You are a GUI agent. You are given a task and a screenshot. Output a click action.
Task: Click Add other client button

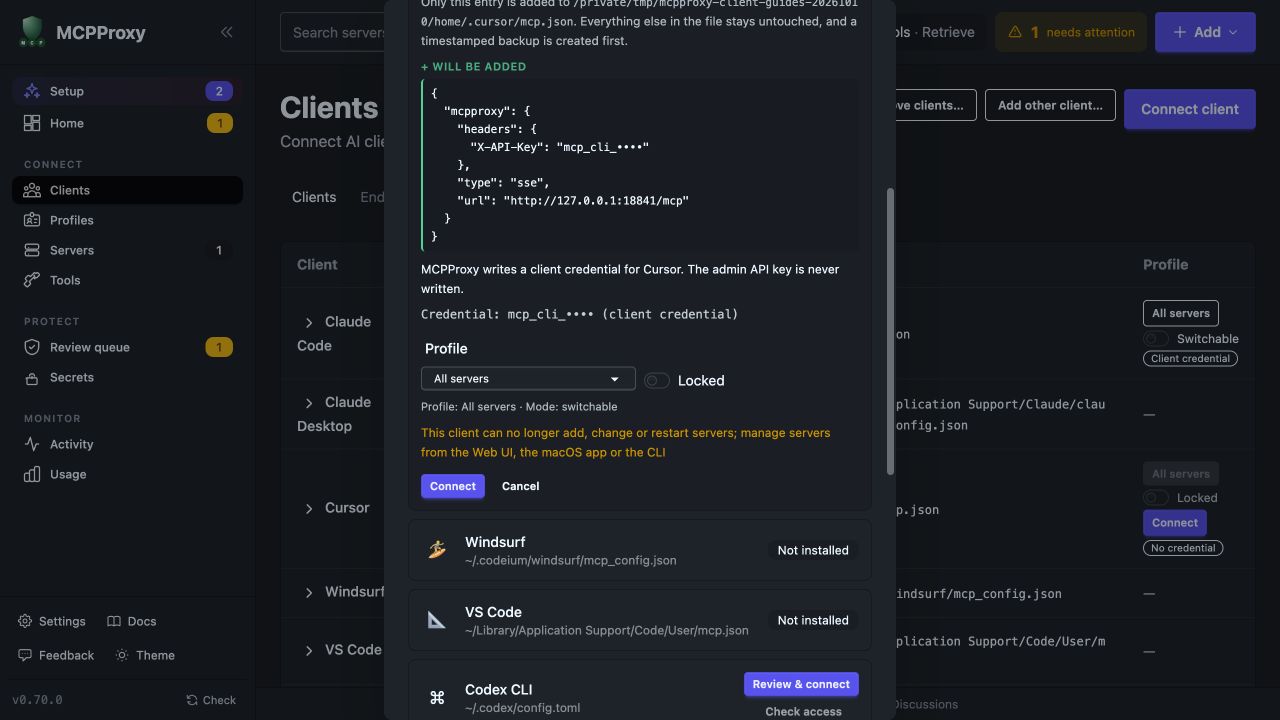pyautogui.click(x=1050, y=105)
